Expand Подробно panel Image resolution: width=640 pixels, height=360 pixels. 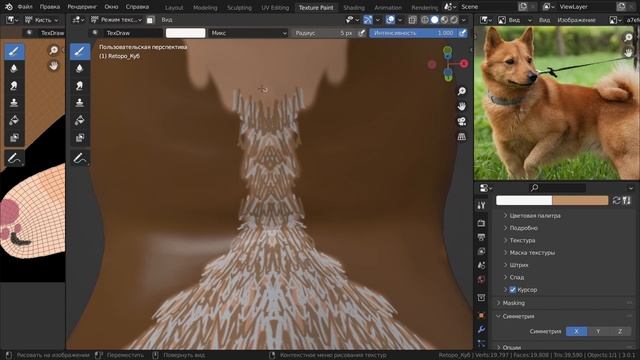pos(523,228)
